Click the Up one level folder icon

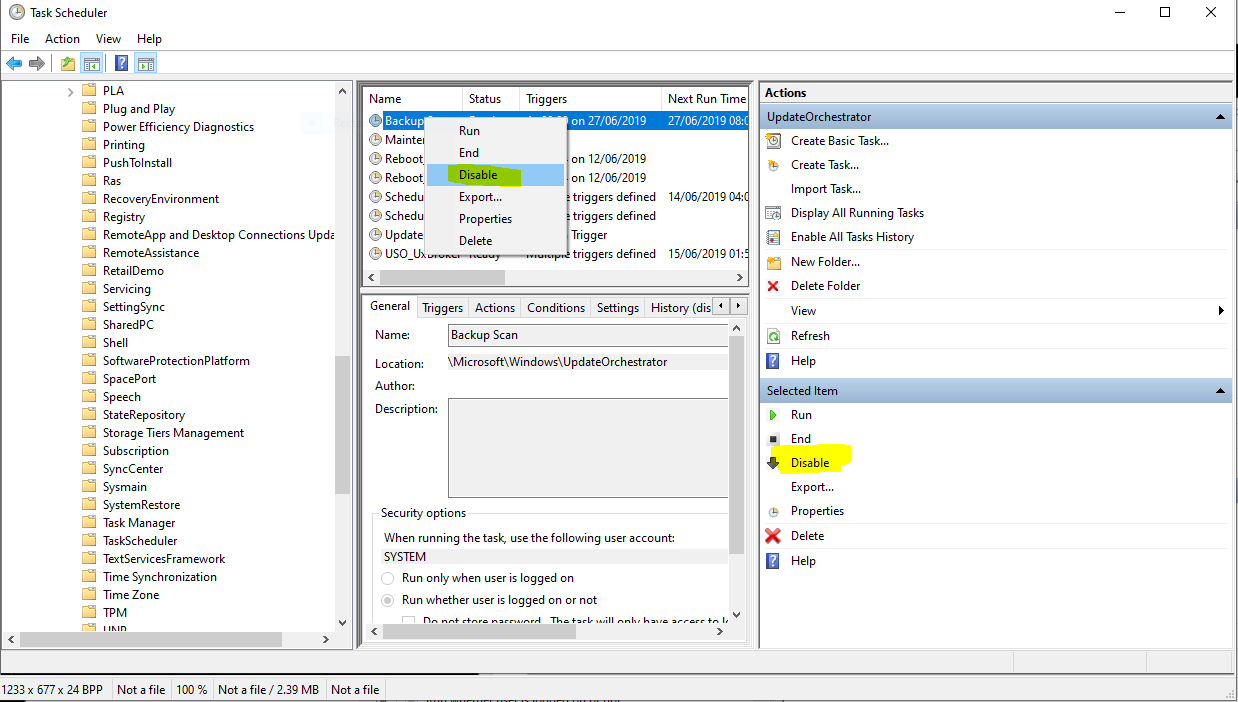(67, 64)
